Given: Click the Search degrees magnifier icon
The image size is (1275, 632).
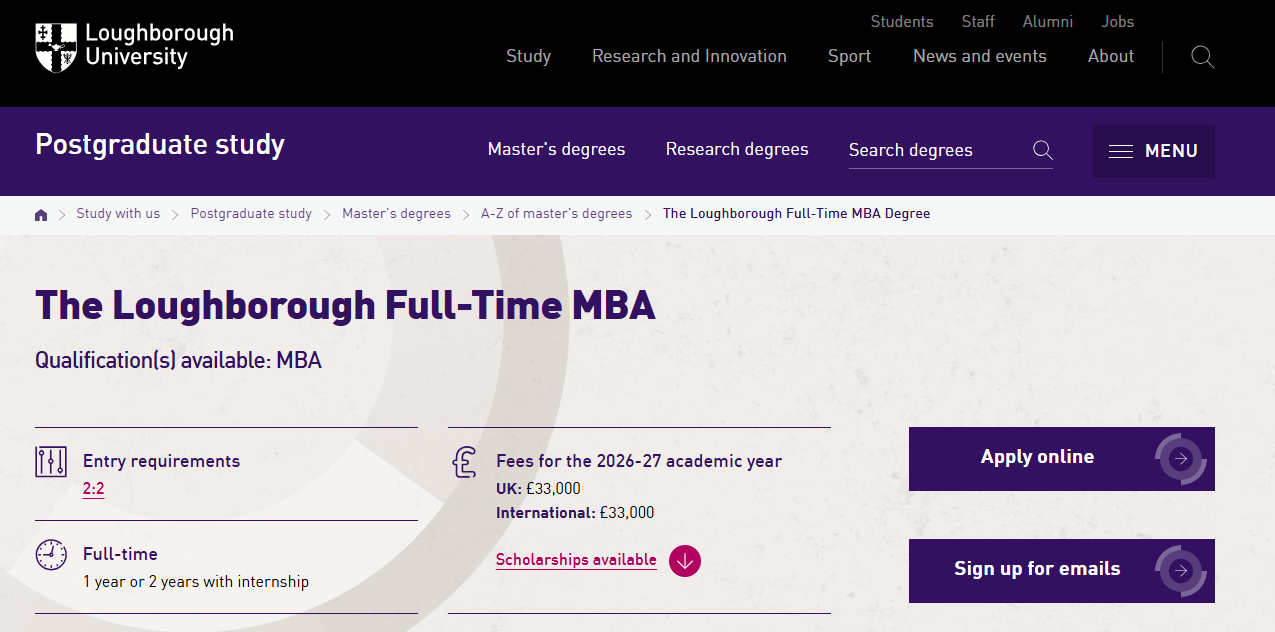Looking at the screenshot, I should click(x=1043, y=150).
